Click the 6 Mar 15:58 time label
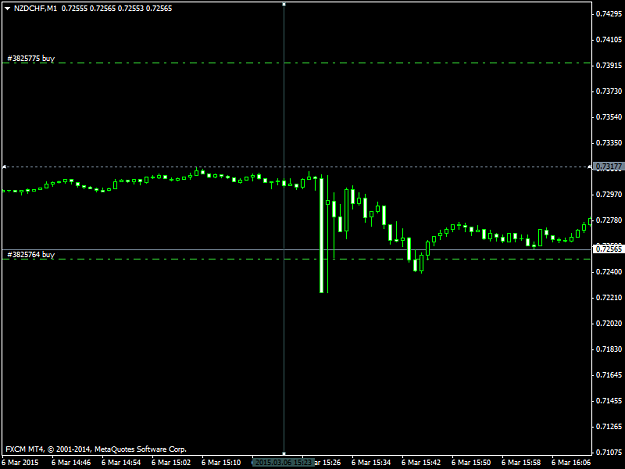The image size is (625, 469). (521, 463)
